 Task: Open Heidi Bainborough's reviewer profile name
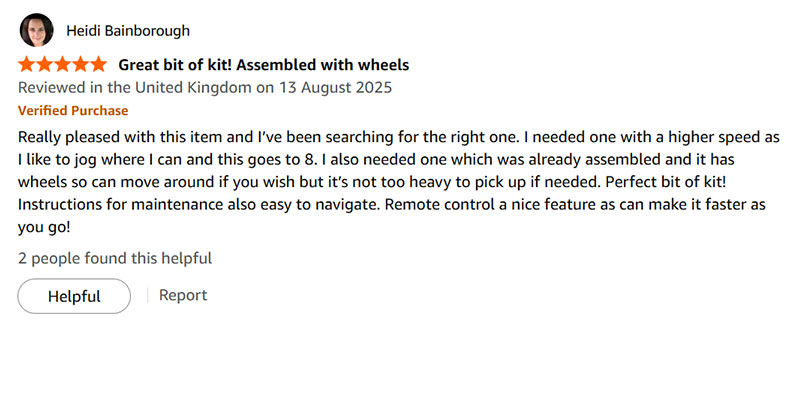coord(127,31)
